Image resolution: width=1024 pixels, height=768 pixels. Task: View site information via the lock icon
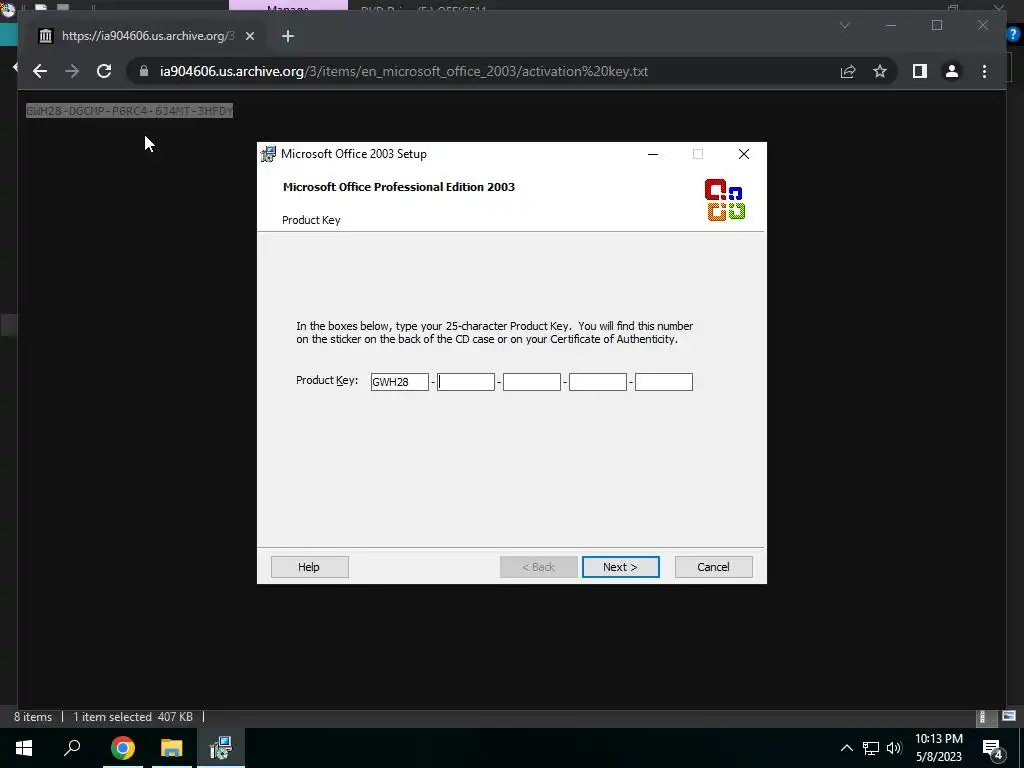coord(144,71)
